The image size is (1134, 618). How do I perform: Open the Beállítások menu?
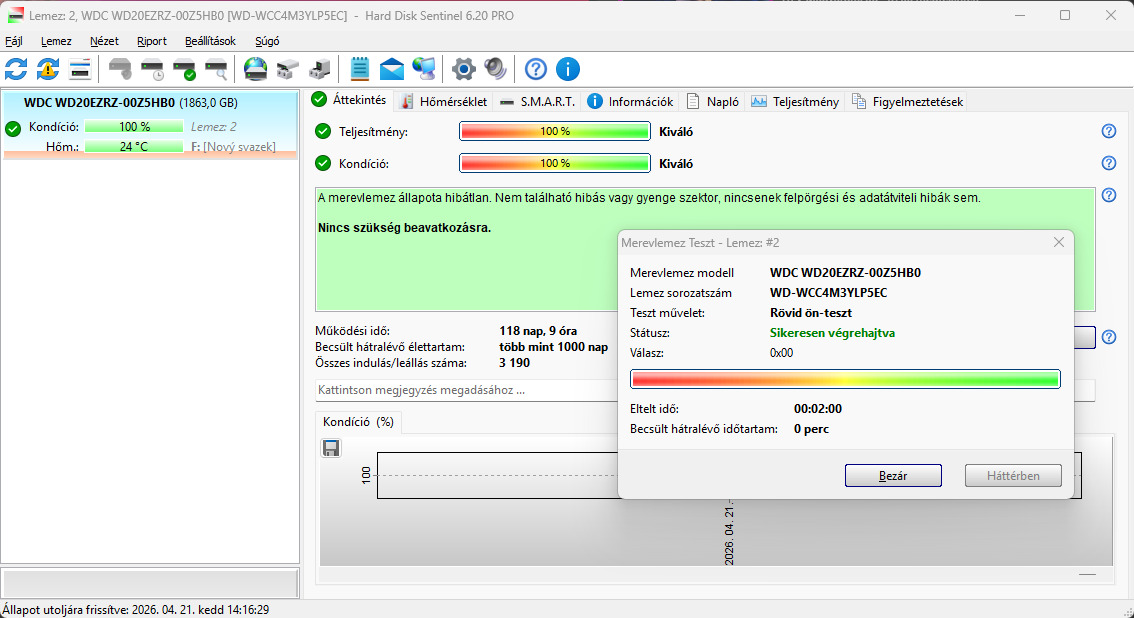click(210, 41)
